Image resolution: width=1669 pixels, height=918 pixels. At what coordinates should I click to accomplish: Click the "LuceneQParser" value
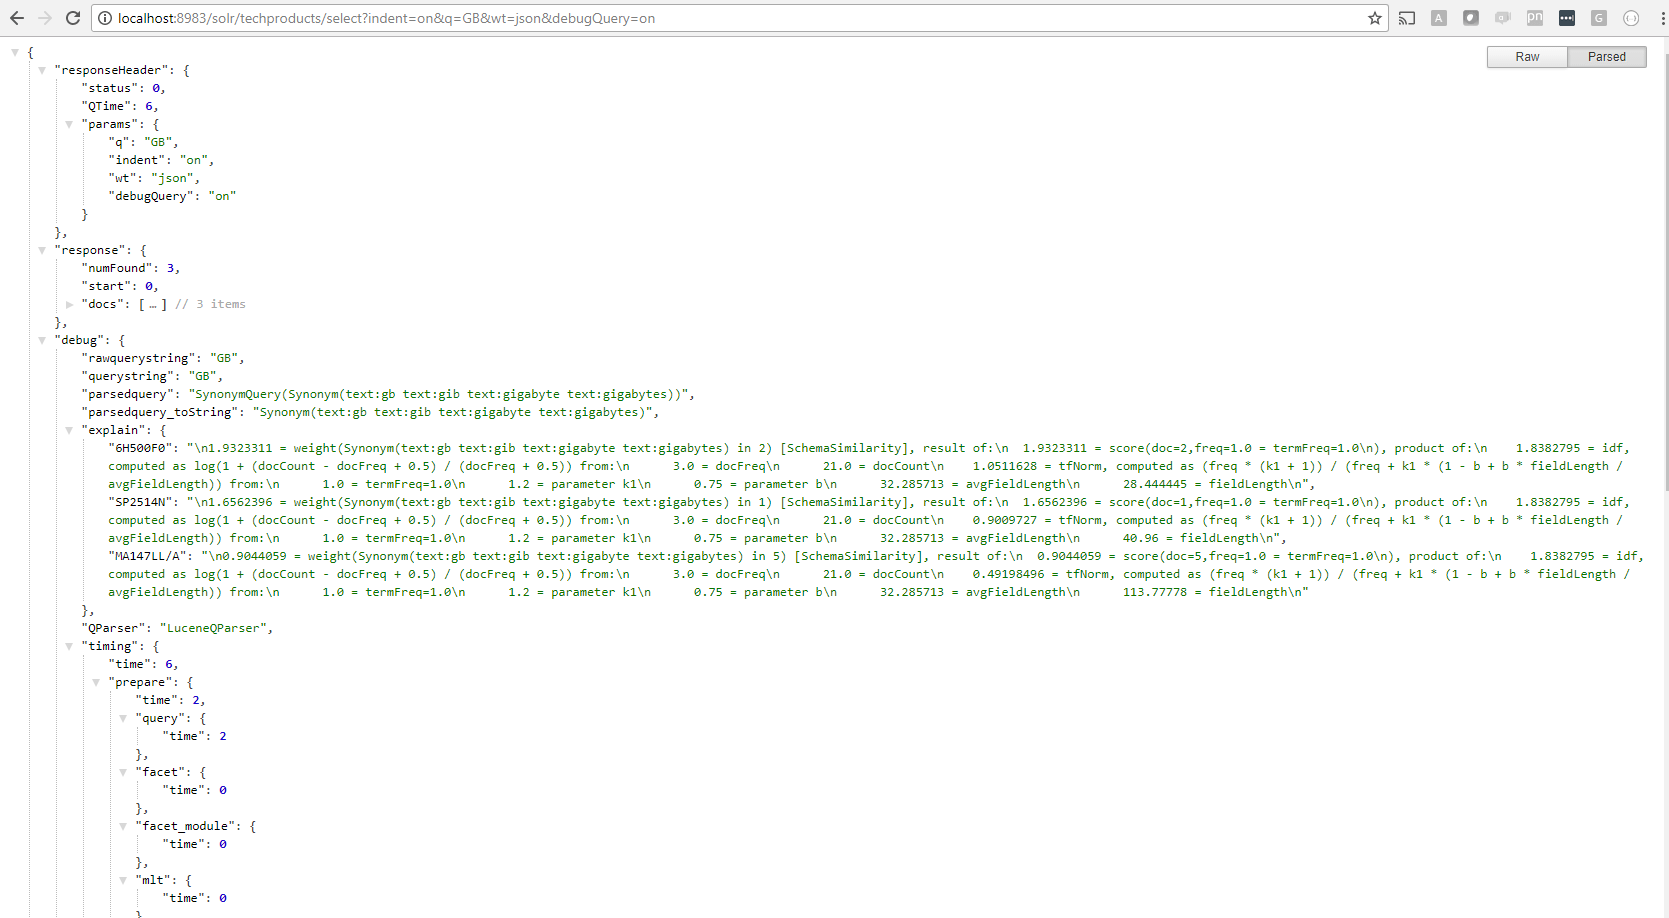pyautogui.click(x=213, y=628)
